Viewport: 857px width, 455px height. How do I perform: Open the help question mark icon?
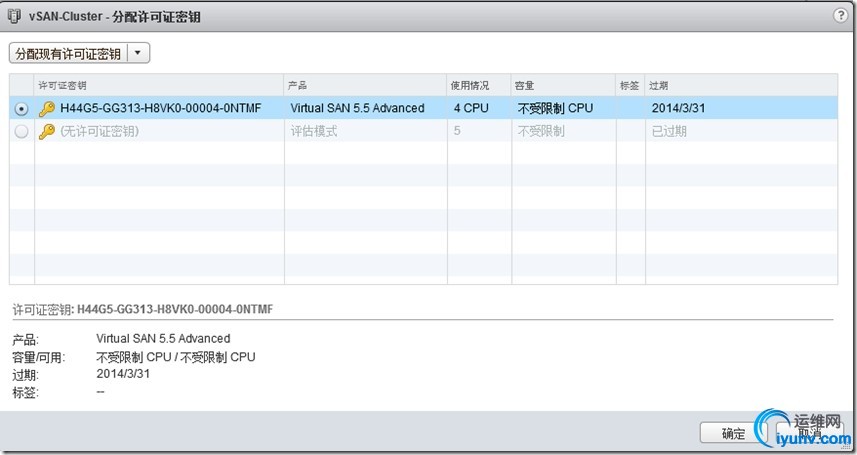click(841, 16)
